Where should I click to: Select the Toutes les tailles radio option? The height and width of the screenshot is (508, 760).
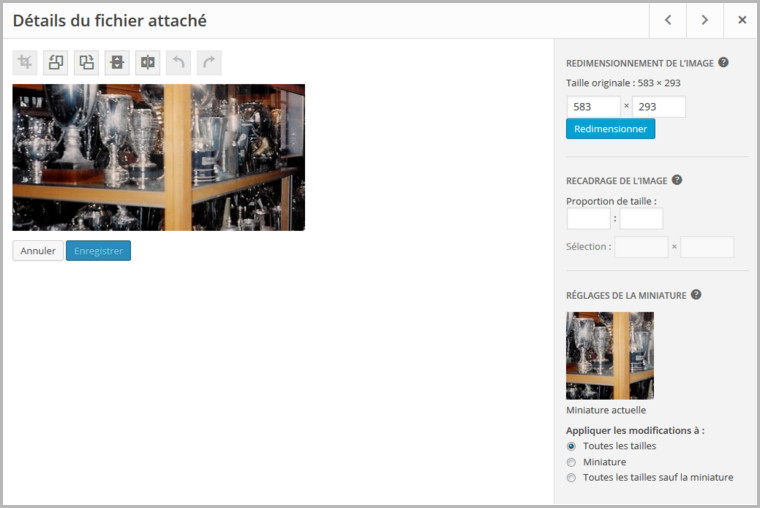coord(571,446)
